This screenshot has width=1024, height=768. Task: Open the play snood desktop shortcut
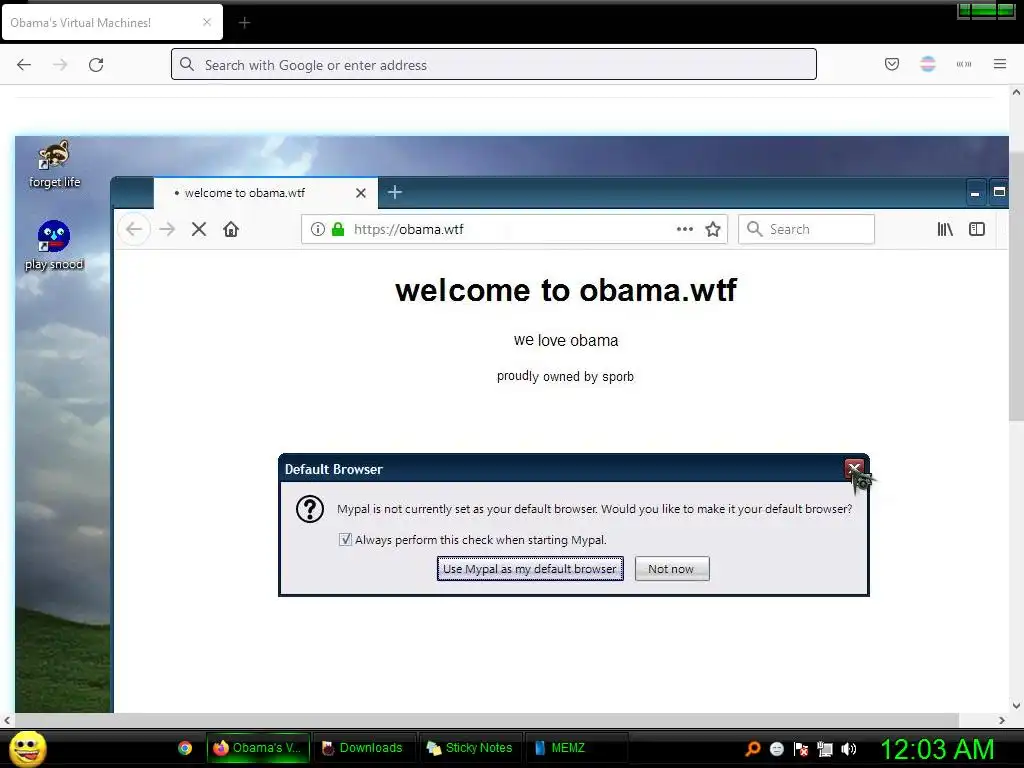[x=54, y=246]
